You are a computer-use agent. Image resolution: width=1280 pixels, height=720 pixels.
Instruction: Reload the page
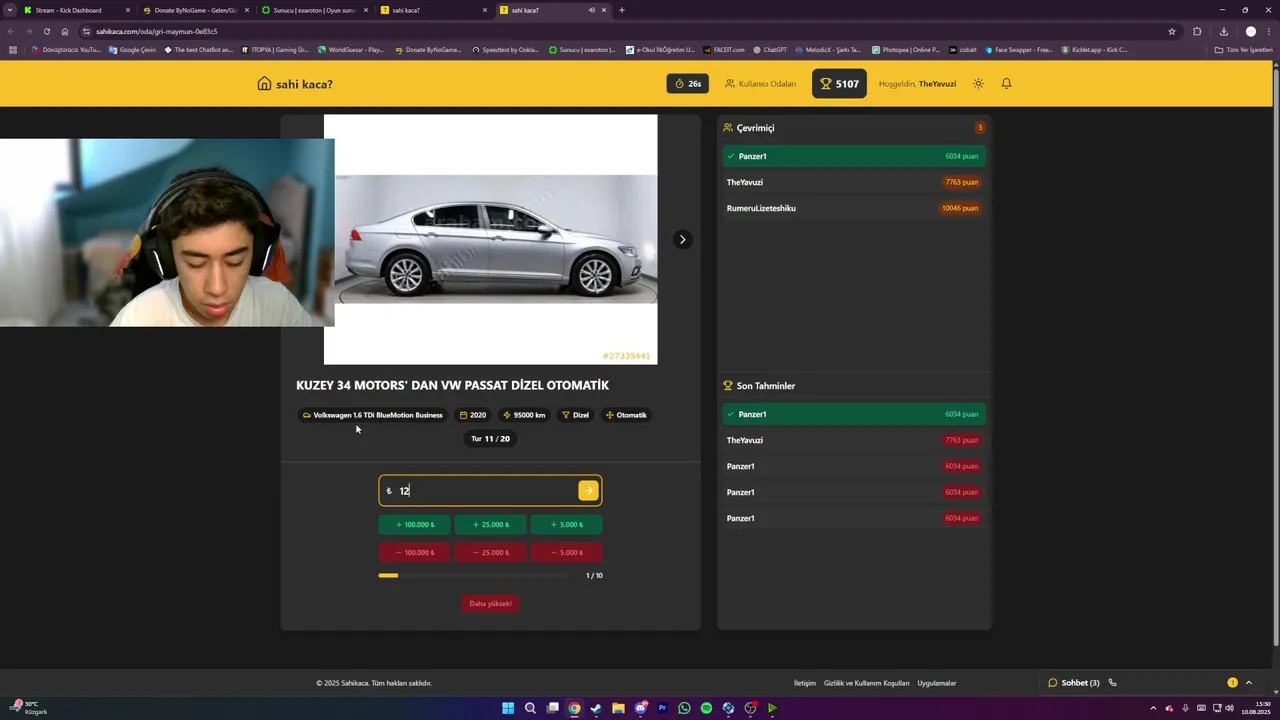(x=46, y=31)
